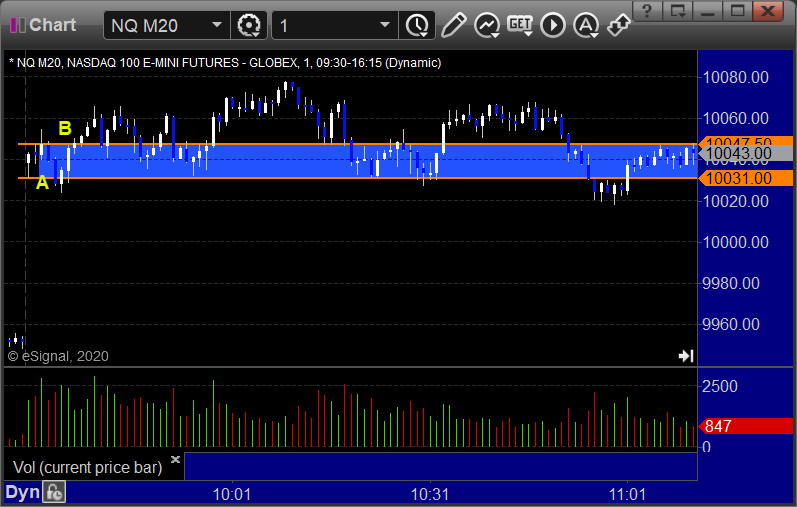Screen dimensions: 797x507
Task: Click the yellow B marker label
Action: pyautogui.click(x=65, y=128)
